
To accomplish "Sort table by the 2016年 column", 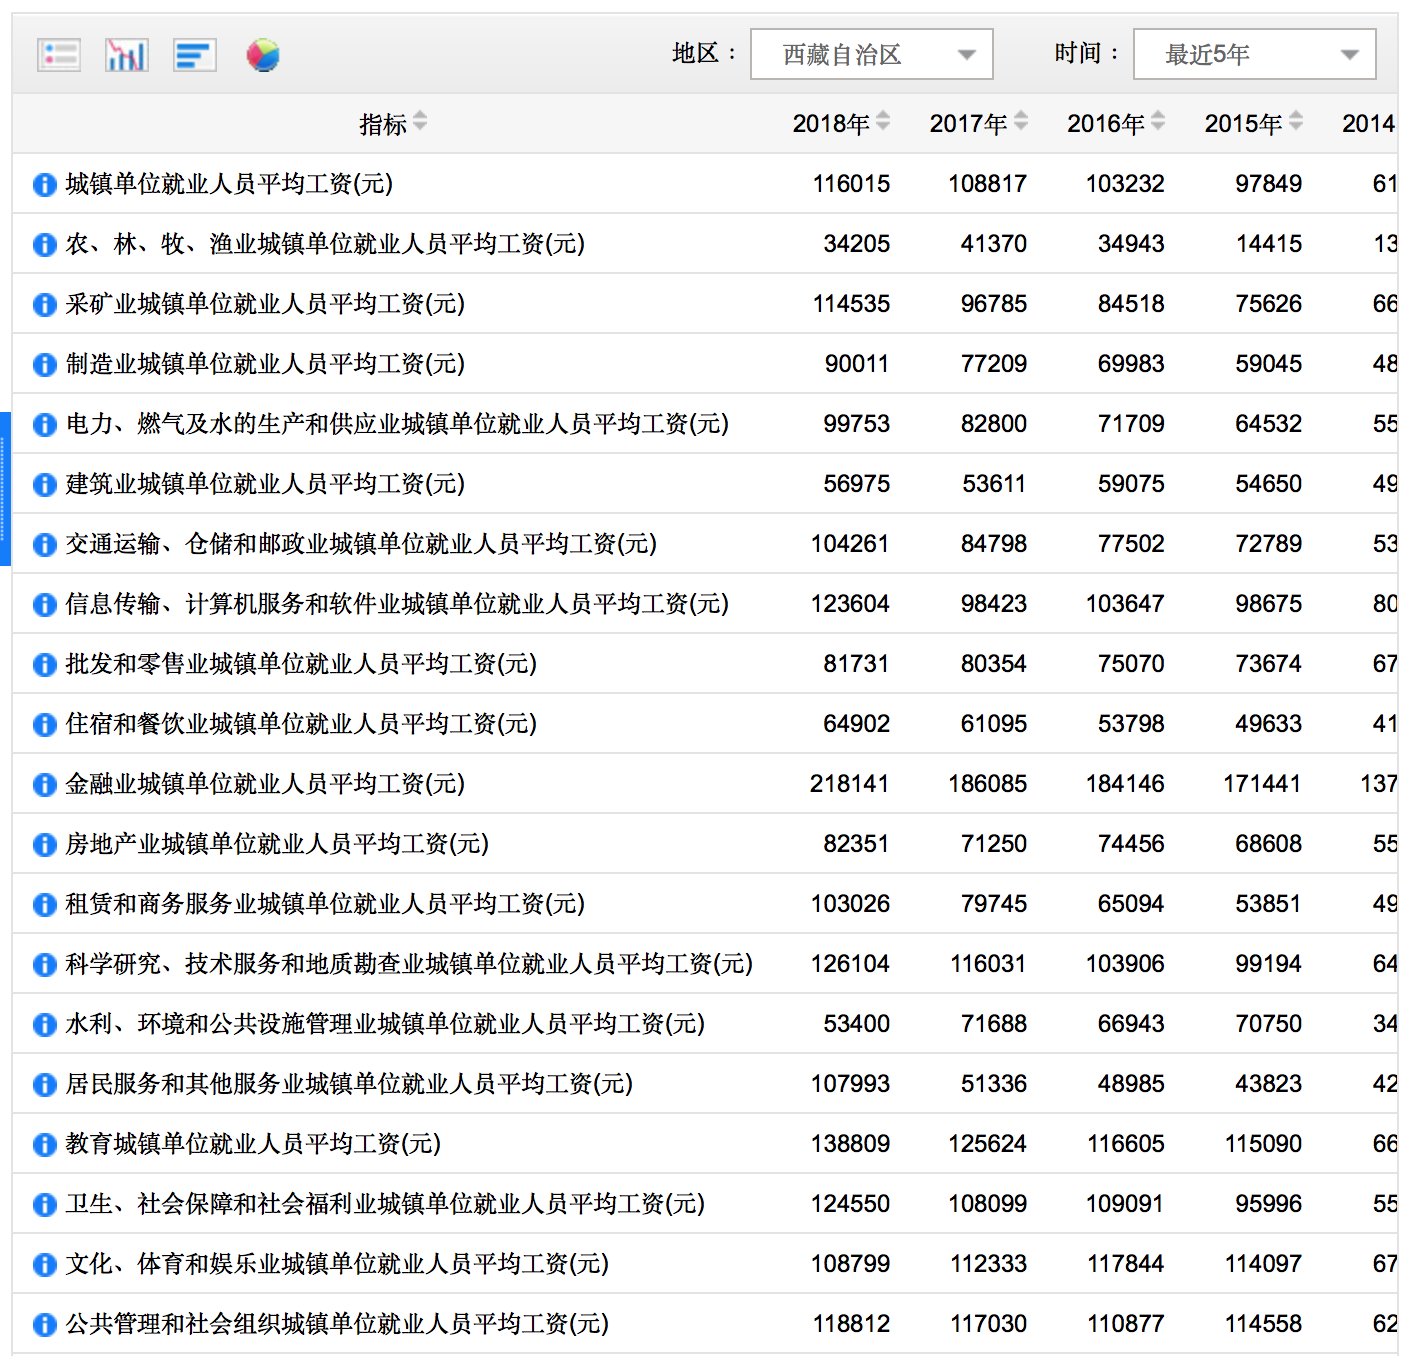I will point(1158,122).
